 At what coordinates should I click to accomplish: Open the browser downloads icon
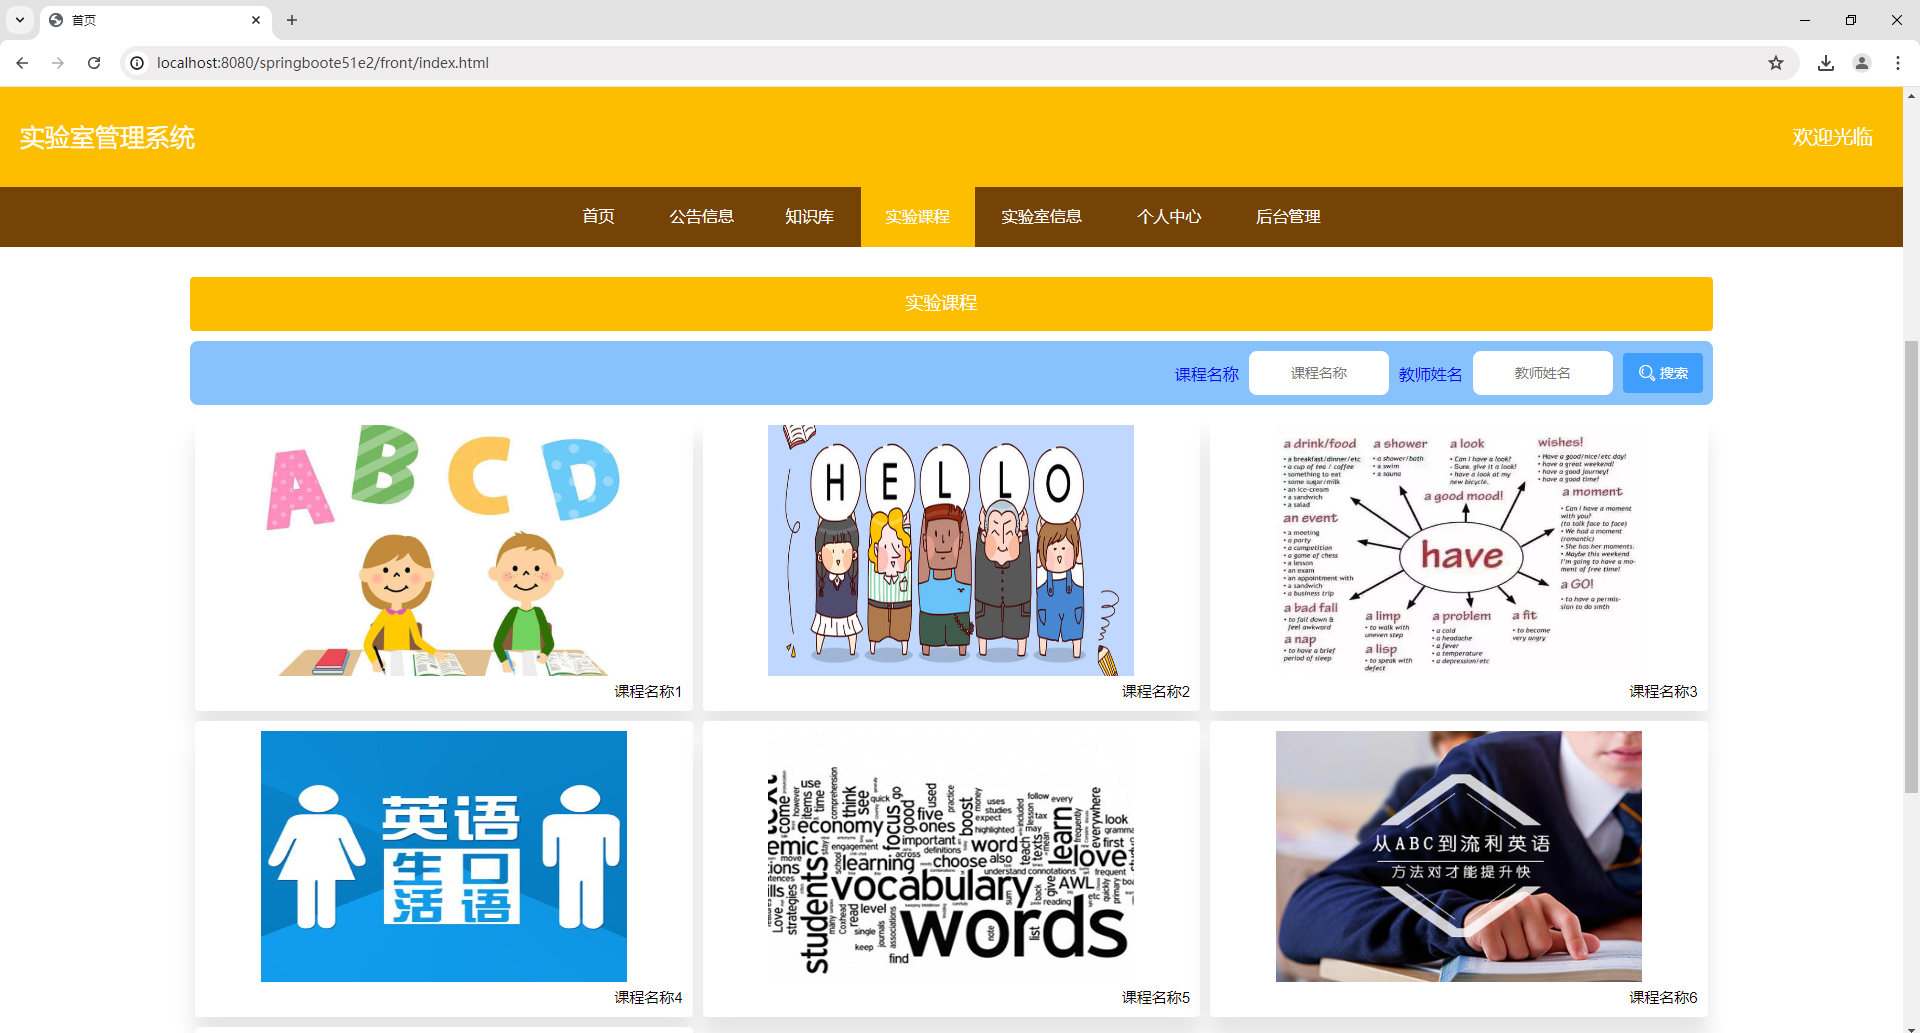(1825, 62)
